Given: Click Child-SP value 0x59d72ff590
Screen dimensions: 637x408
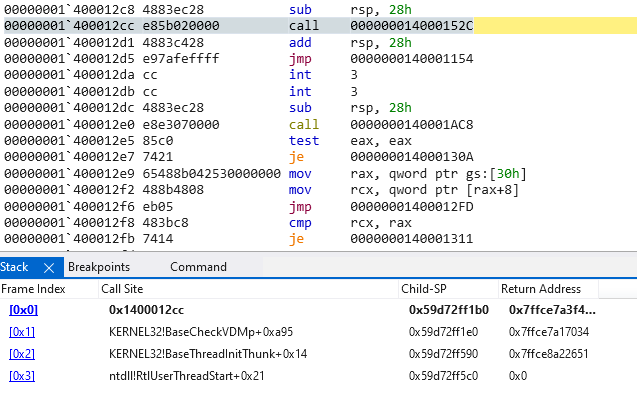Looking at the screenshot, I should click(444, 354).
